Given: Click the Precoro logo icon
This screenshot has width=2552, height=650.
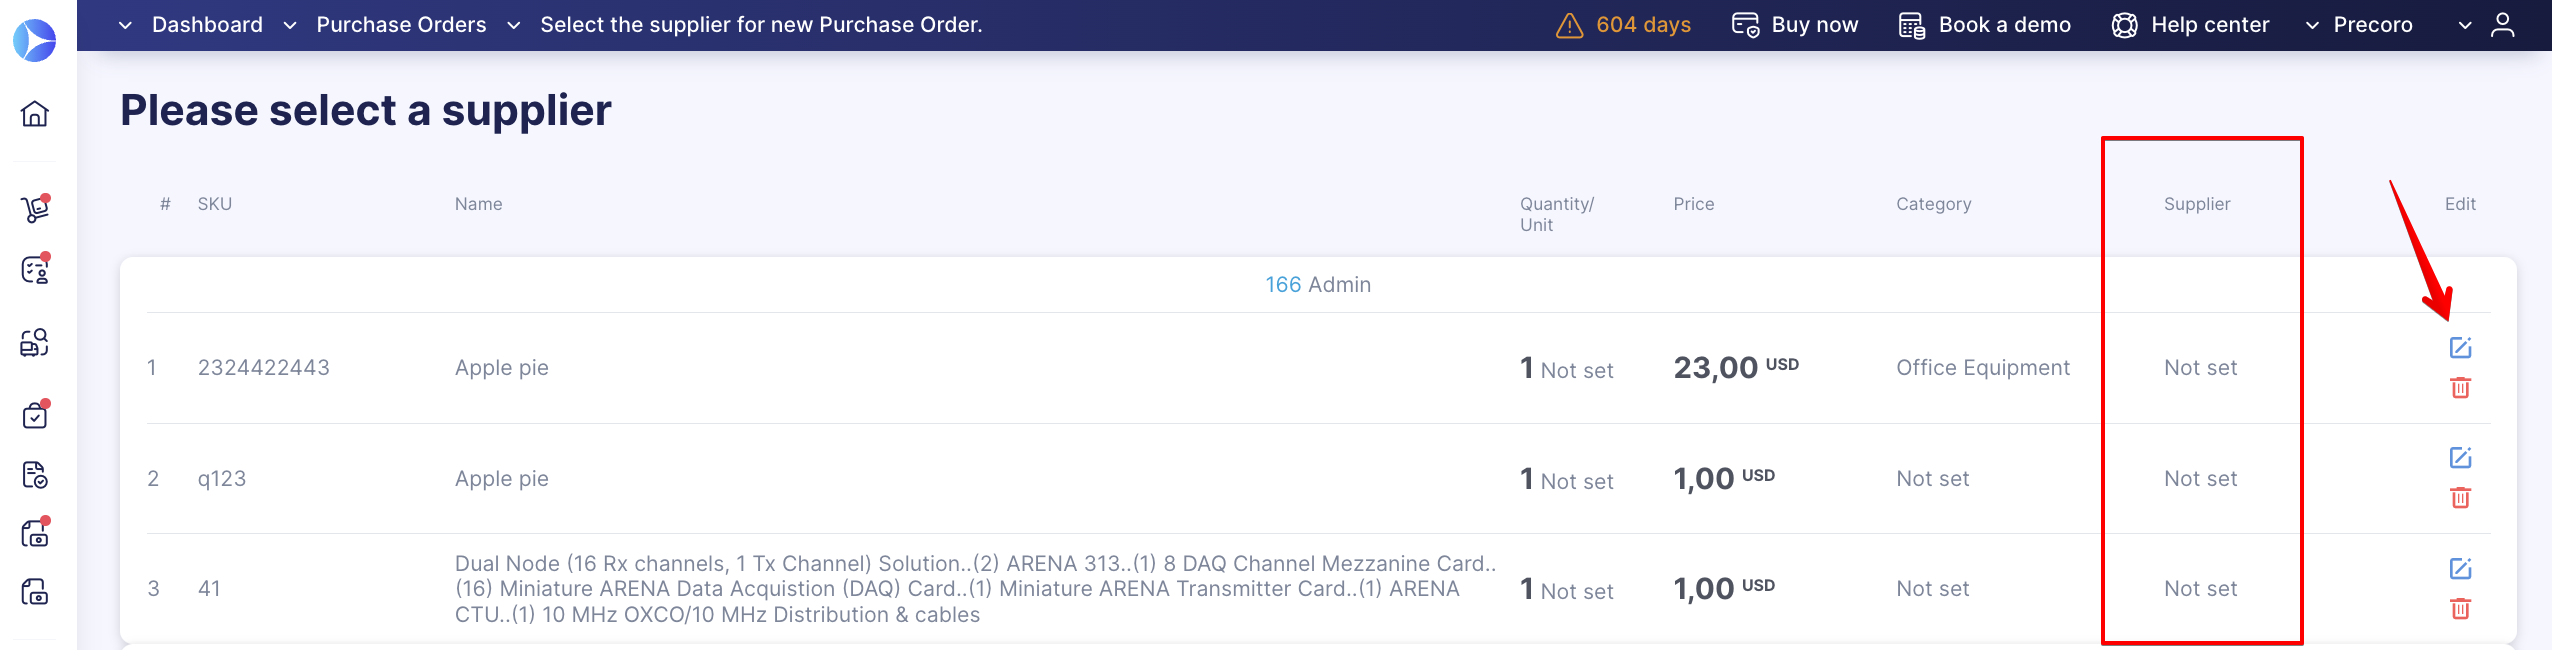Looking at the screenshot, I should tap(35, 40).
